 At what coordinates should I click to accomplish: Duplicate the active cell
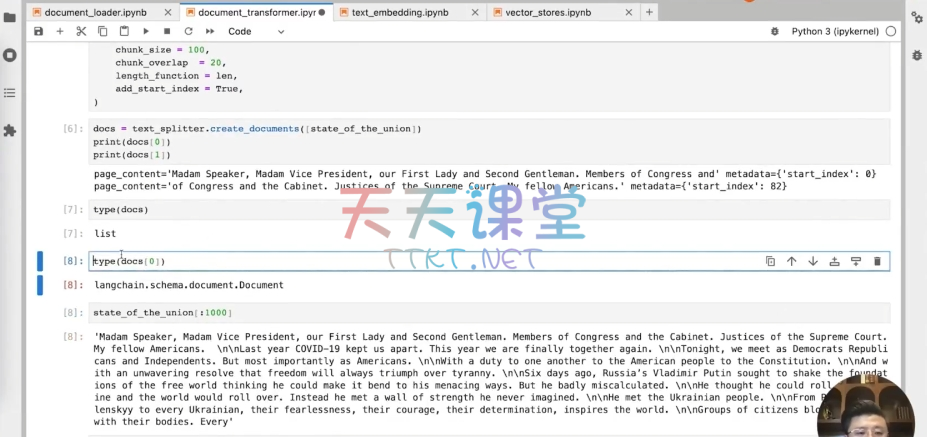click(x=770, y=261)
